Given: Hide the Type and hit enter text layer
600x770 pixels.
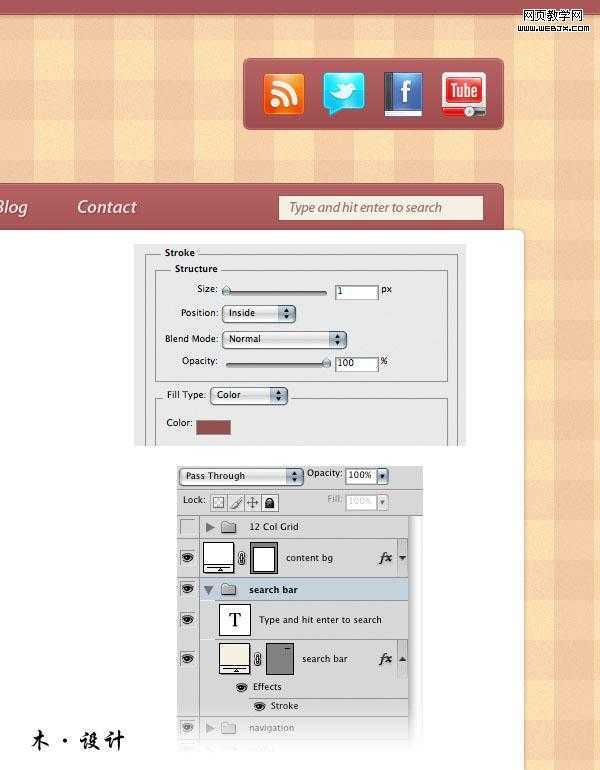Looking at the screenshot, I should [x=188, y=619].
